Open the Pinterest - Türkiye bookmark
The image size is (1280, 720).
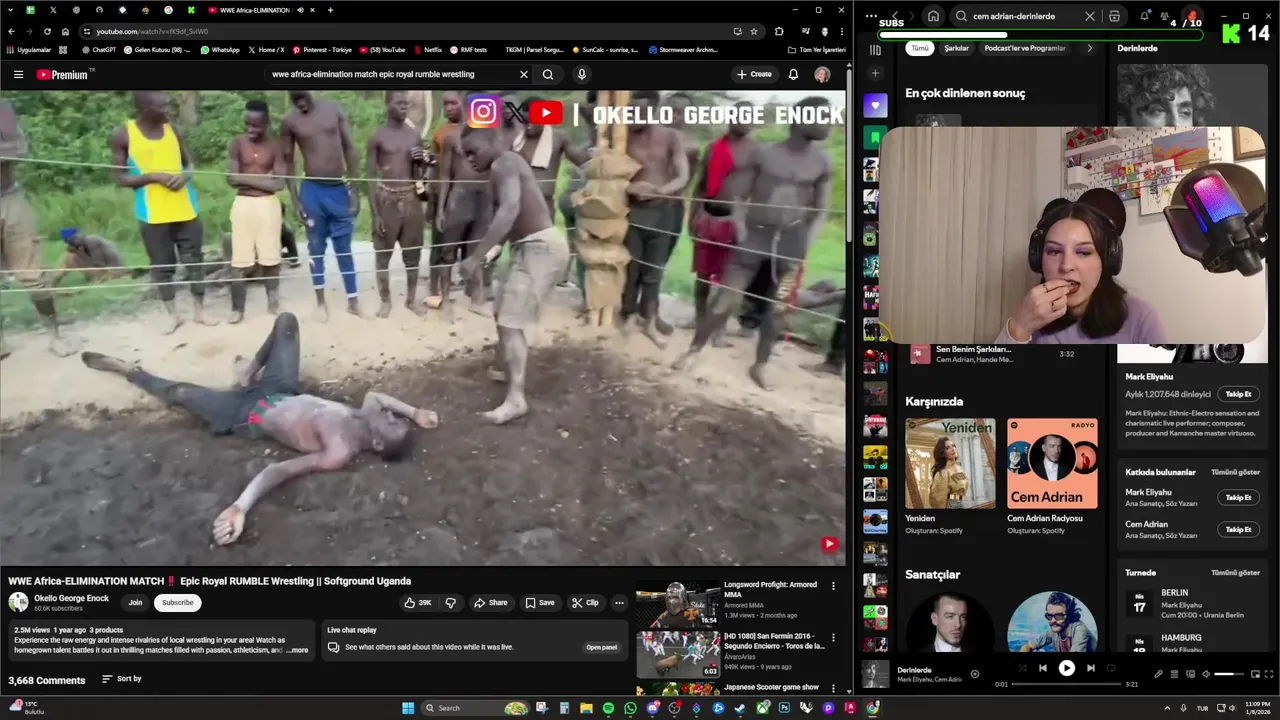coord(322,49)
